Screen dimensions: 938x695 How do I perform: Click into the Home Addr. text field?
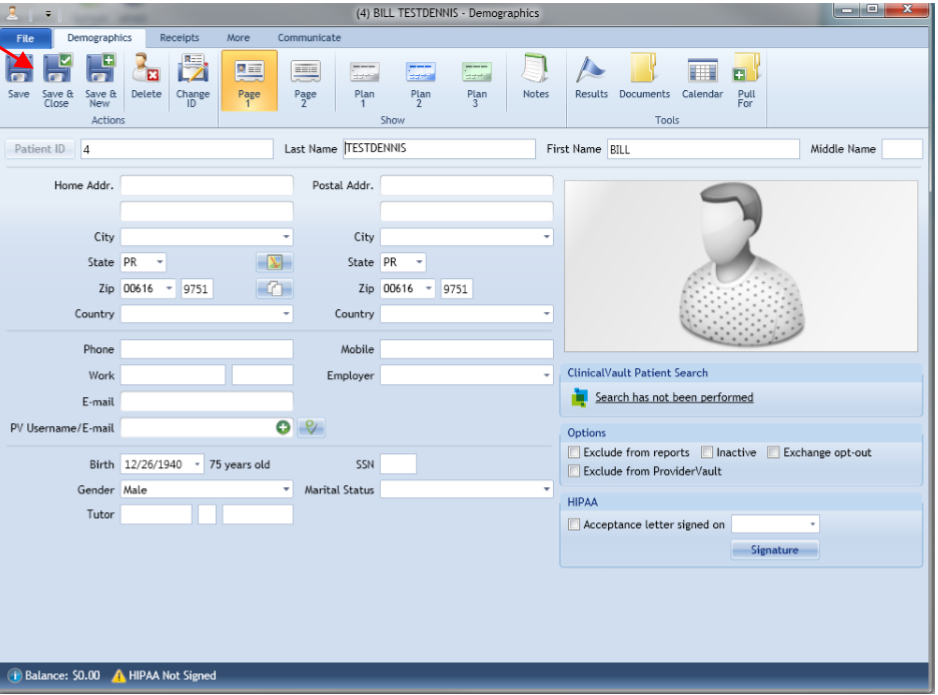[206, 186]
